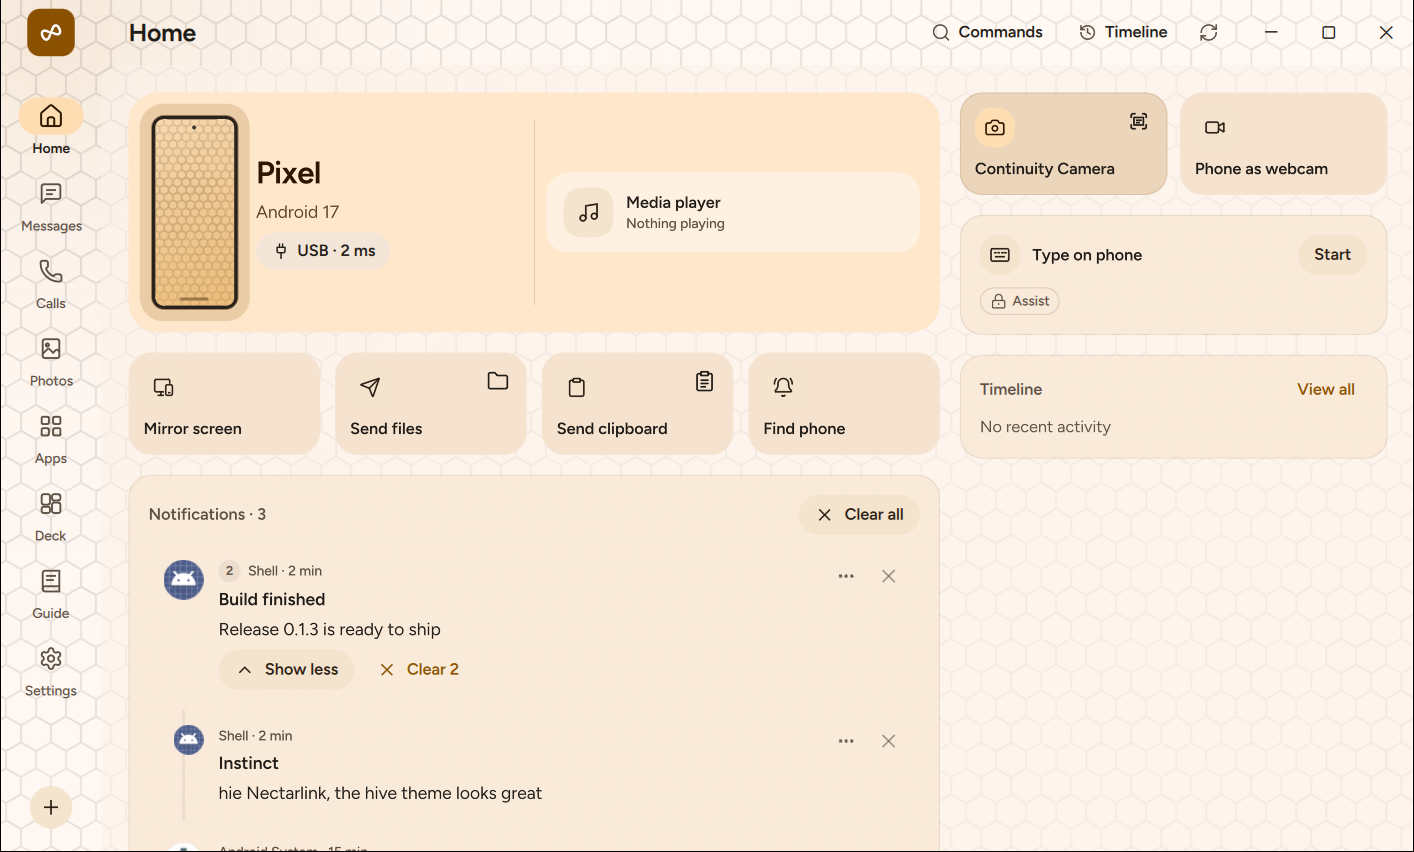
Task: Go to the Home sidebar tab
Action: point(51,128)
